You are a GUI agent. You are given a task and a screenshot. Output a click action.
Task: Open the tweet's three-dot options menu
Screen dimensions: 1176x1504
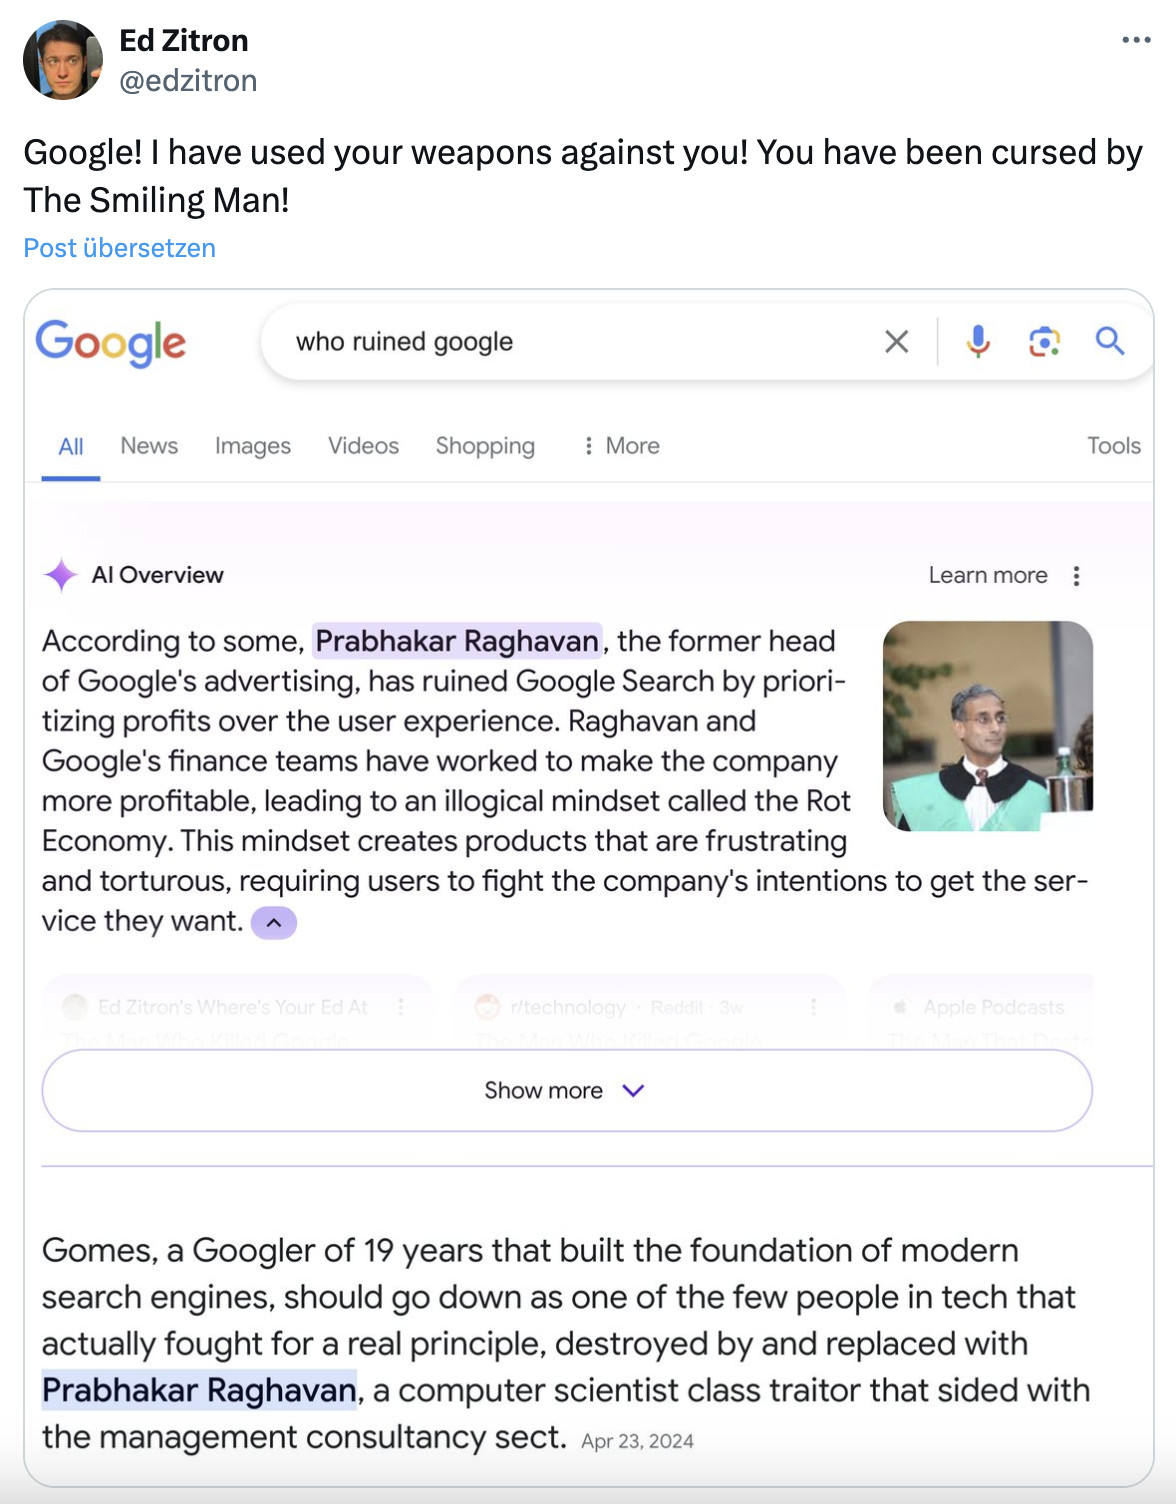(x=1135, y=38)
